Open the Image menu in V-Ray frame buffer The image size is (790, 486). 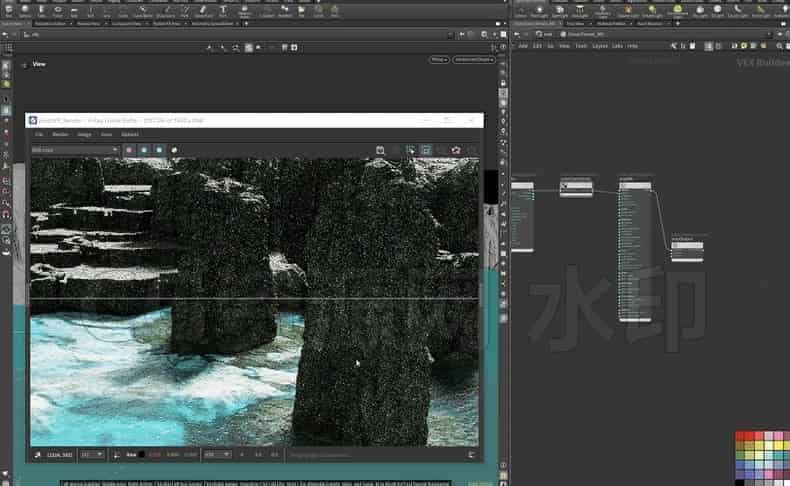pyautogui.click(x=84, y=134)
